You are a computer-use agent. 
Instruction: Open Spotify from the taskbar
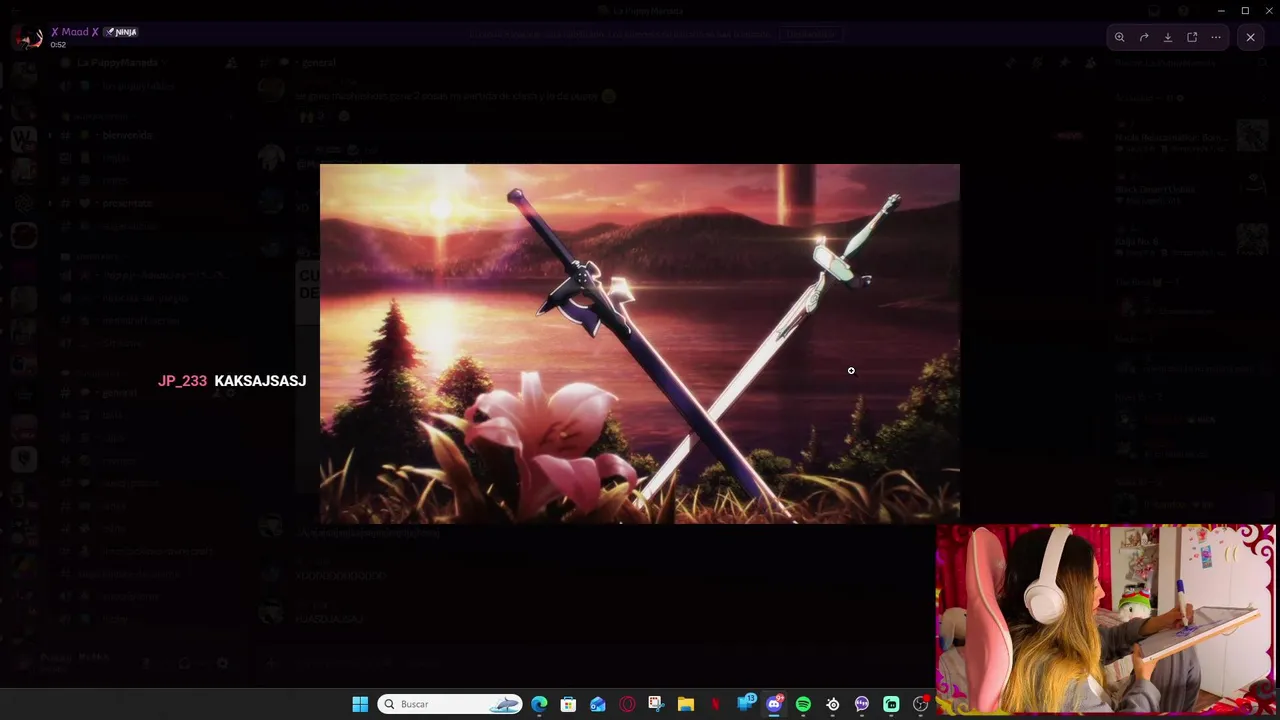803,704
